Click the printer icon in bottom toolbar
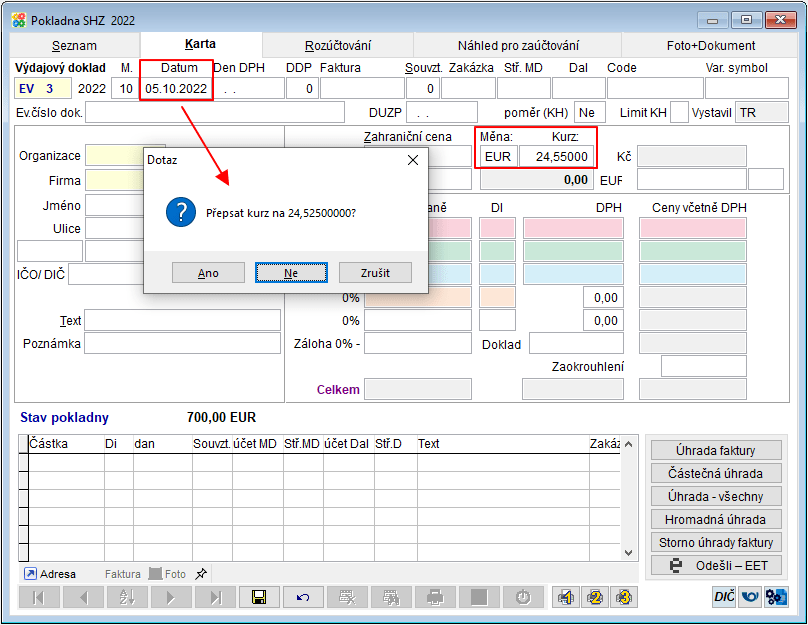This screenshot has height=625, width=808. click(x=435, y=597)
